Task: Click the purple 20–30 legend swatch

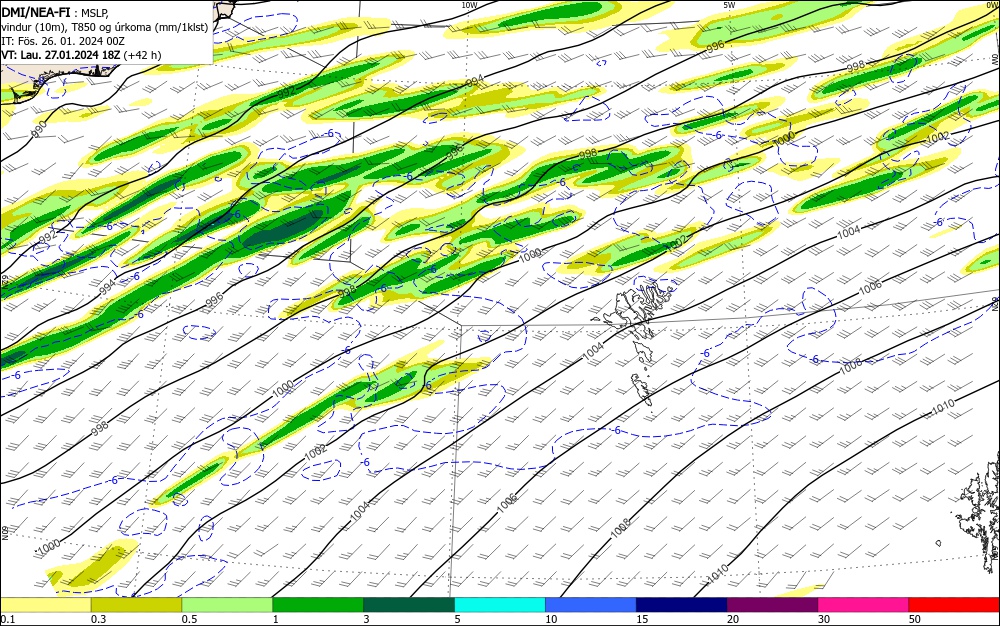Action: pyautogui.click(x=772, y=605)
